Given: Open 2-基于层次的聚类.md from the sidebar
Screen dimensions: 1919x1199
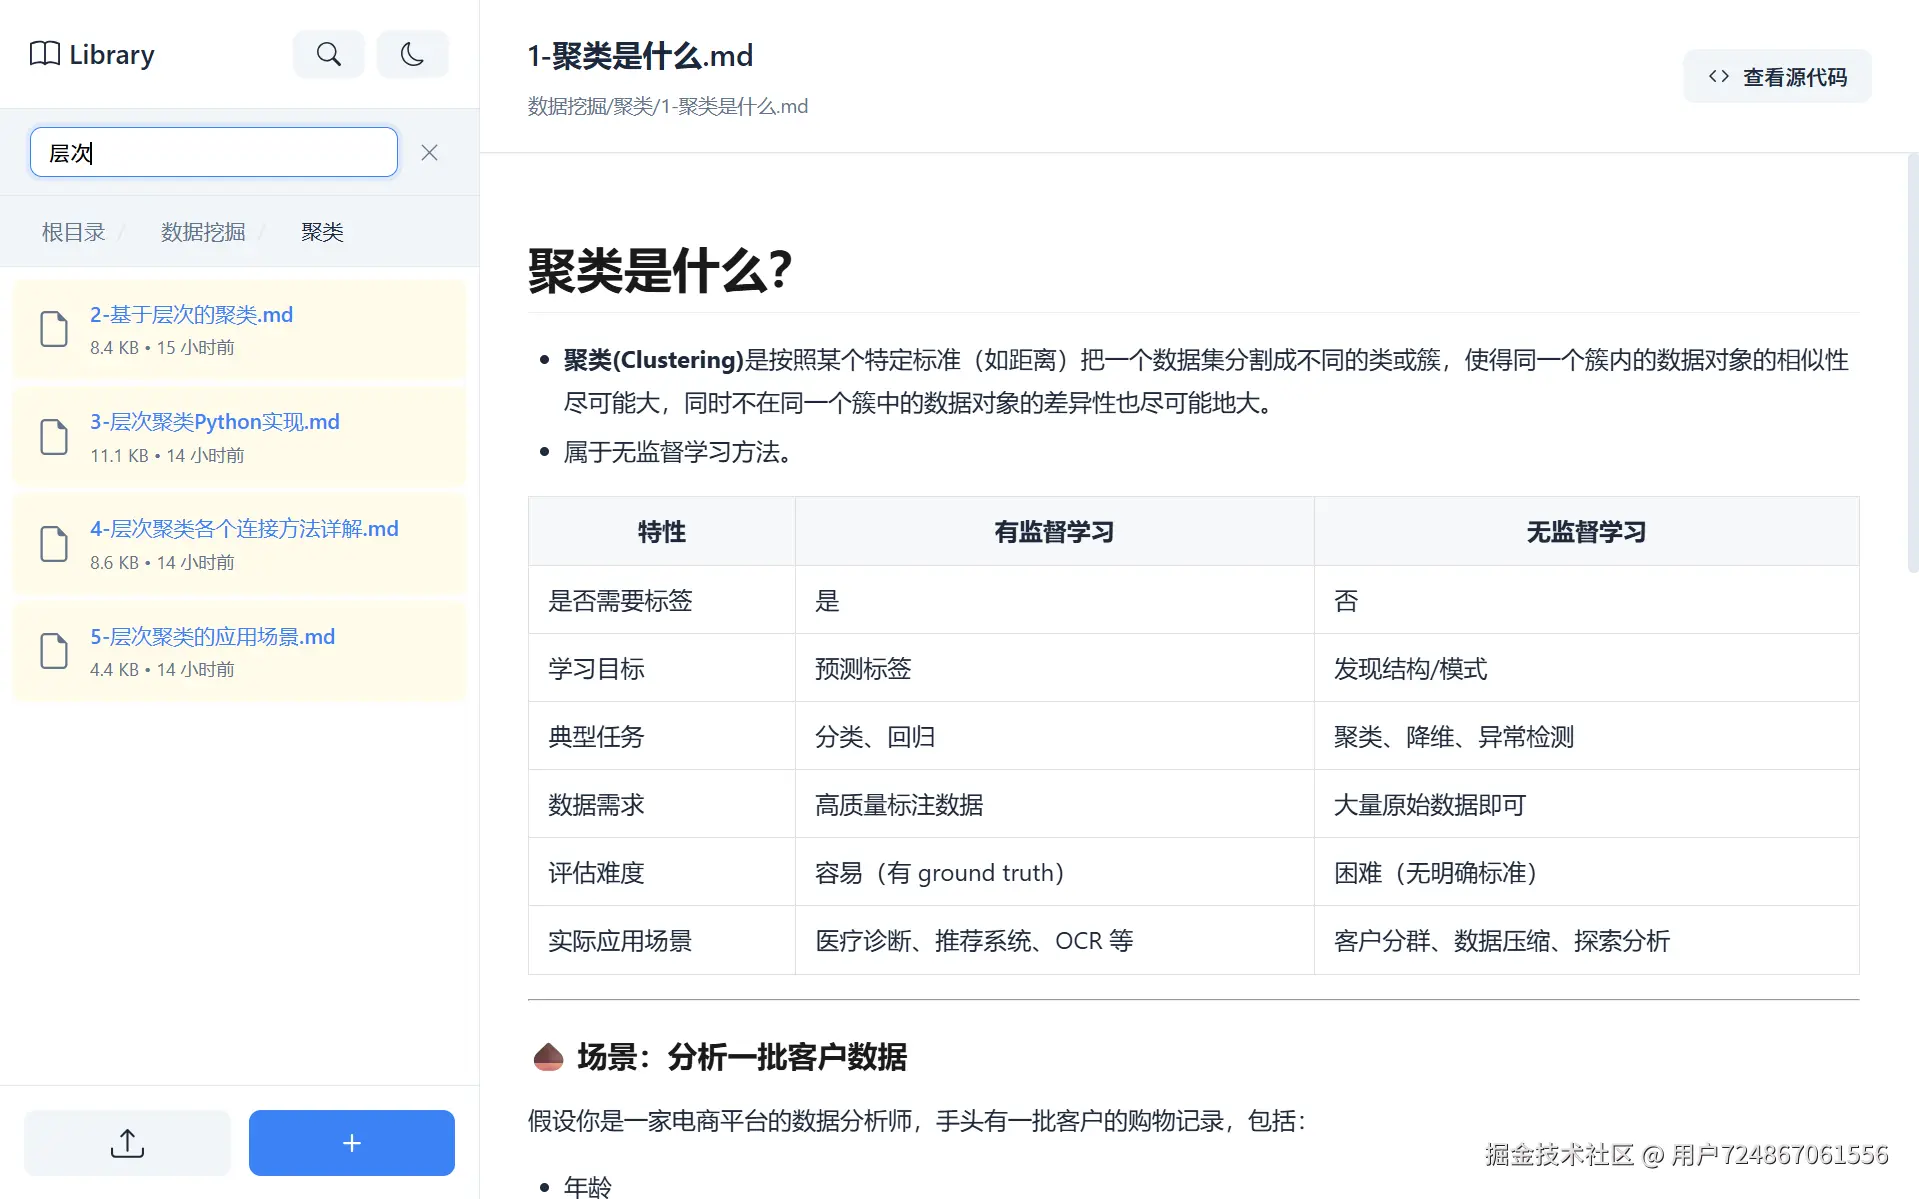Looking at the screenshot, I should [x=191, y=314].
